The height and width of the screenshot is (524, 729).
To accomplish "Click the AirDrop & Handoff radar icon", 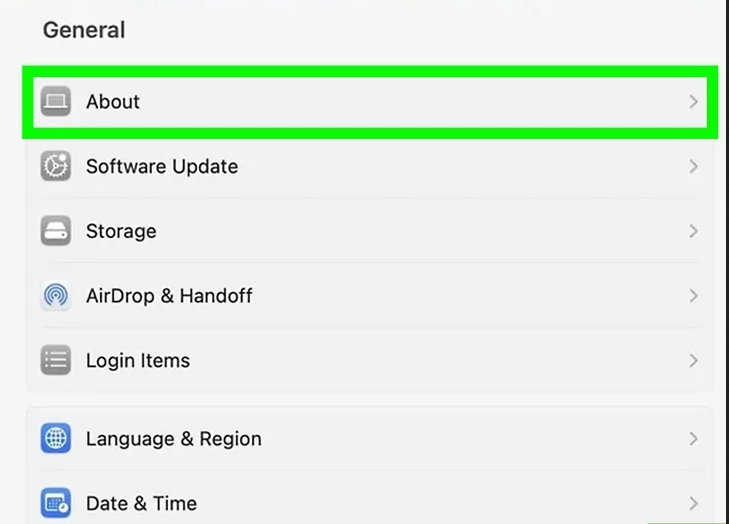I will click(x=56, y=295).
